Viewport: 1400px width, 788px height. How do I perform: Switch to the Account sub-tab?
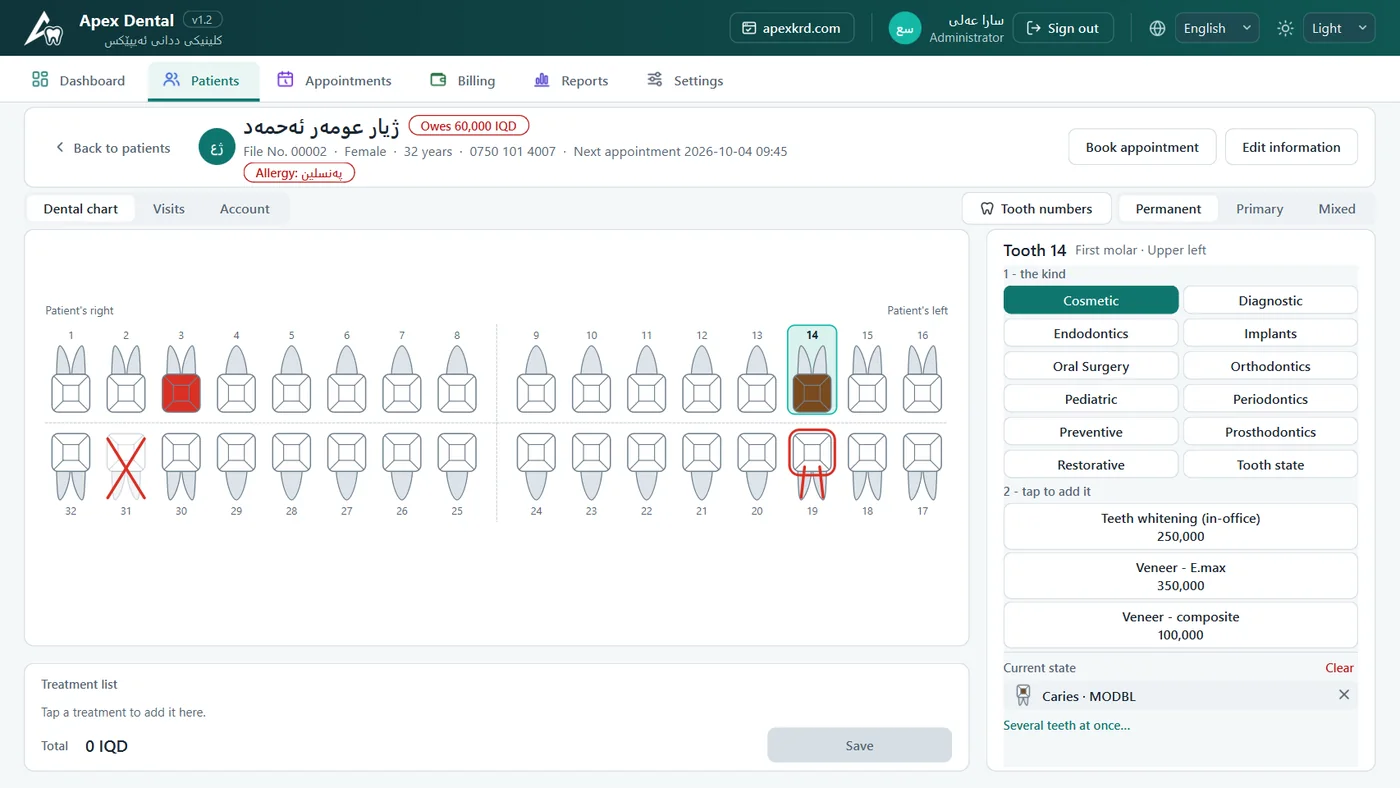coord(245,208)
